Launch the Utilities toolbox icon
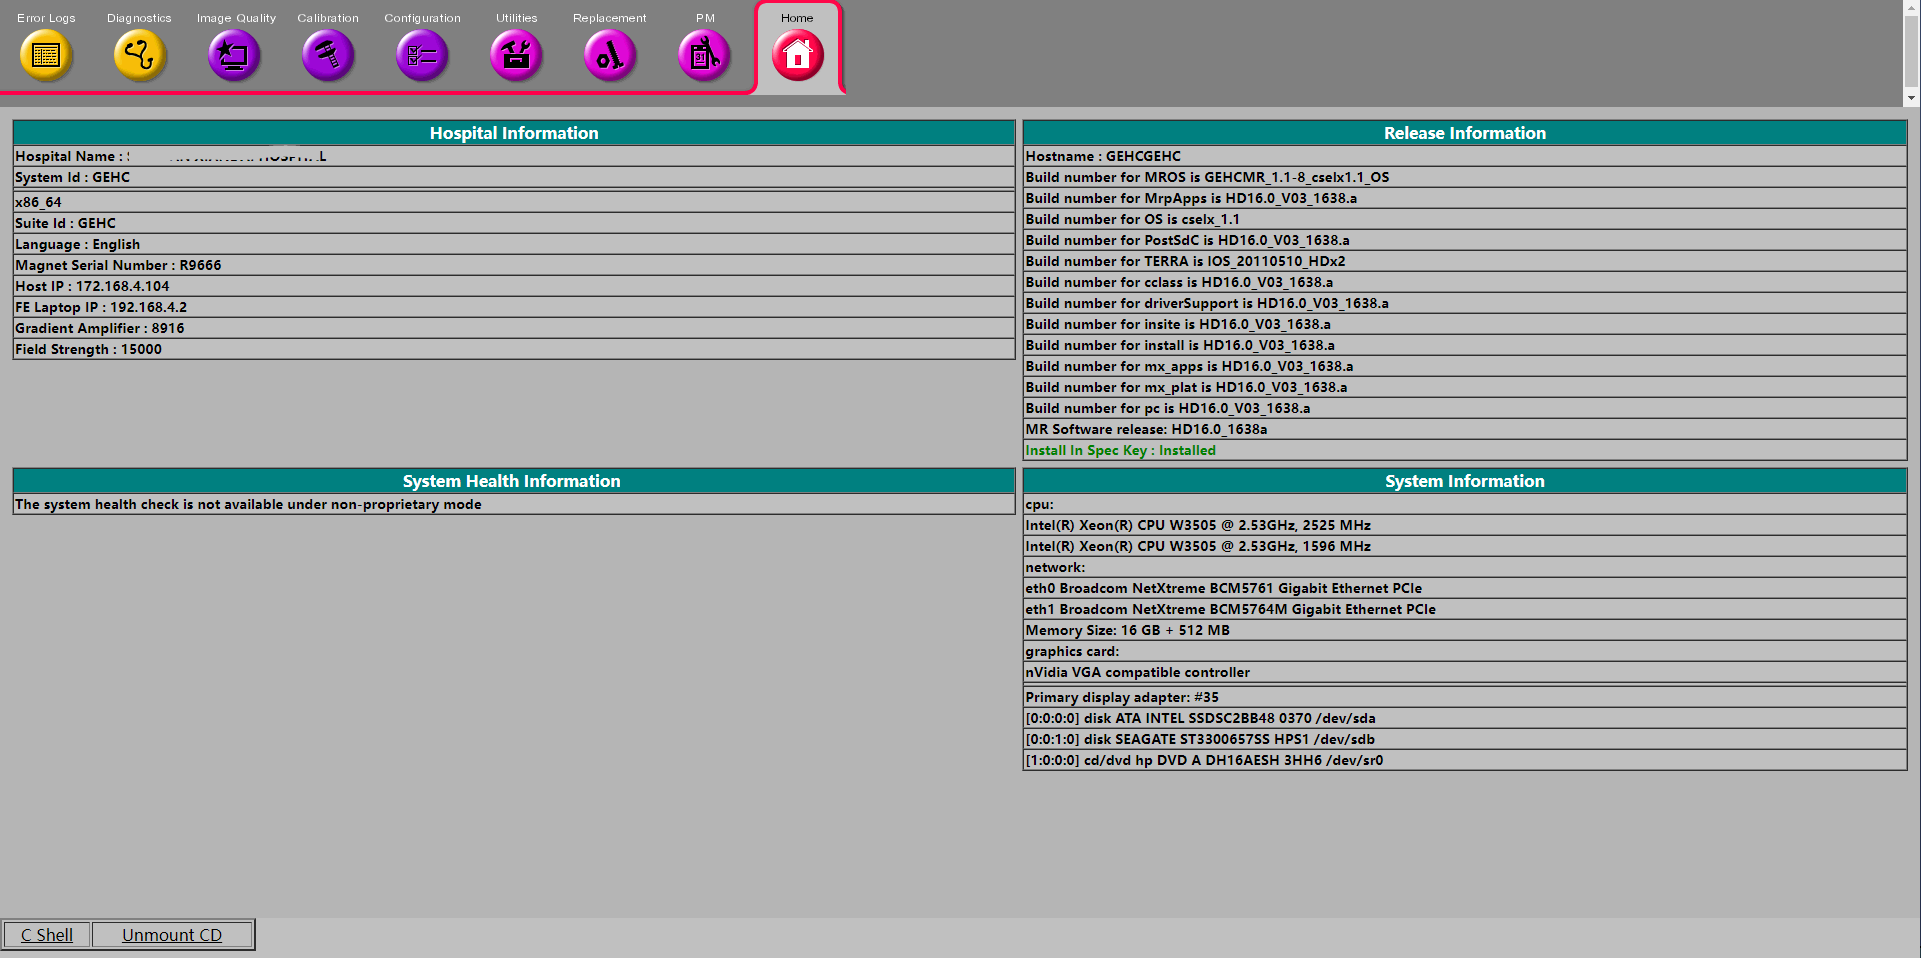 coord(516,55)
